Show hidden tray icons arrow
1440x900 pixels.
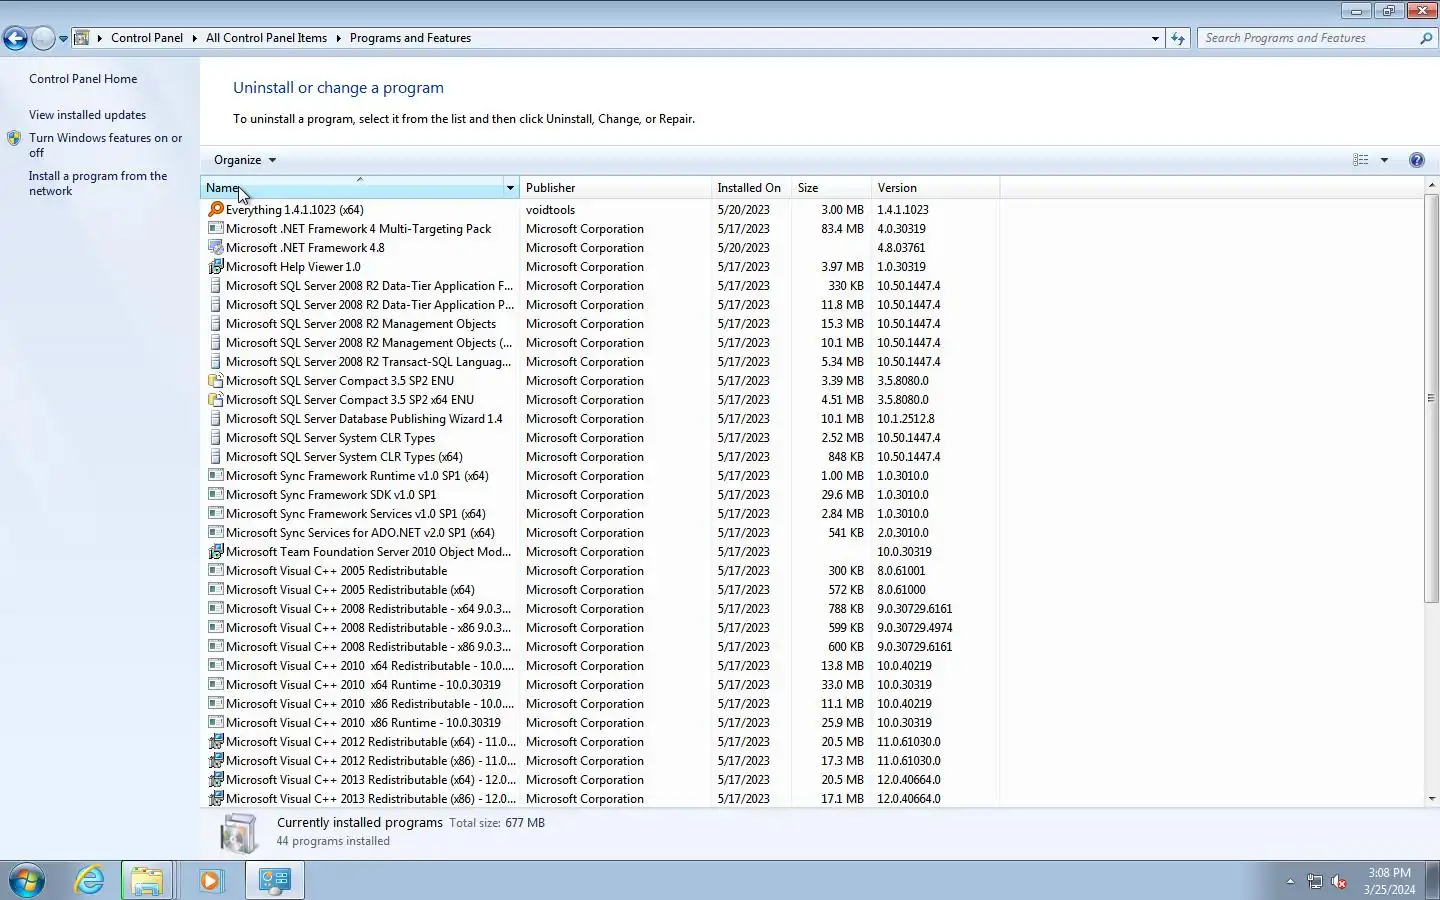coord(1290,881)
